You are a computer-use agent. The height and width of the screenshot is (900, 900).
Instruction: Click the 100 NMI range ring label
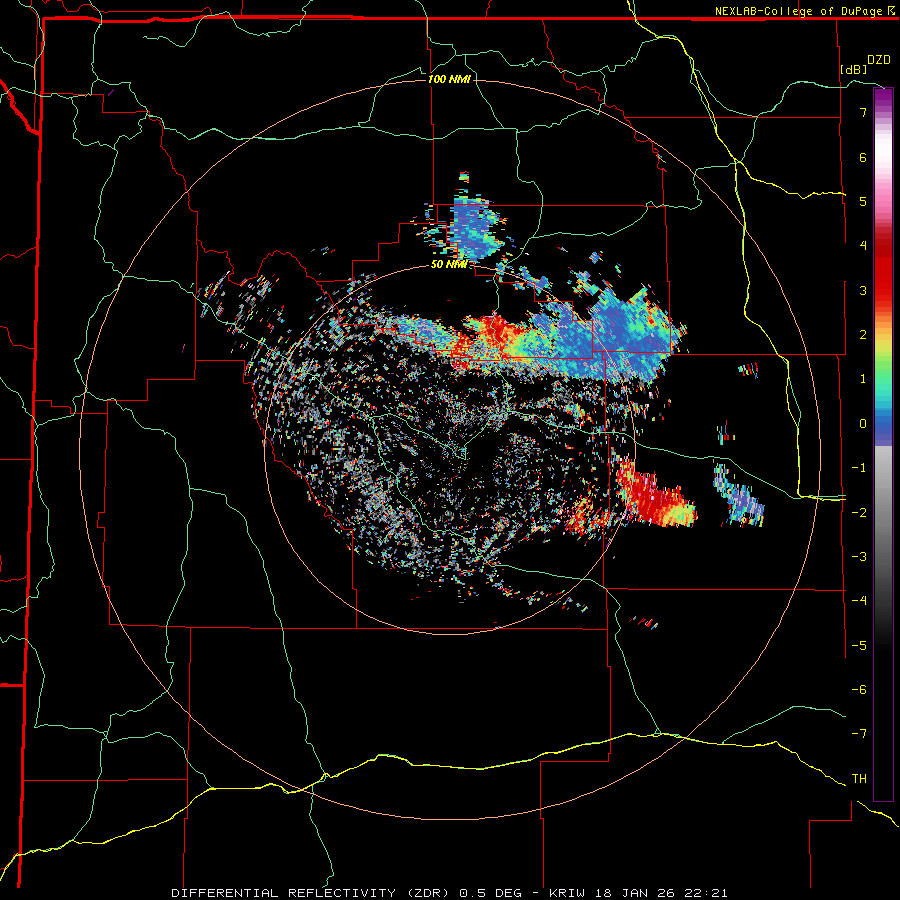tap(449, 79)
